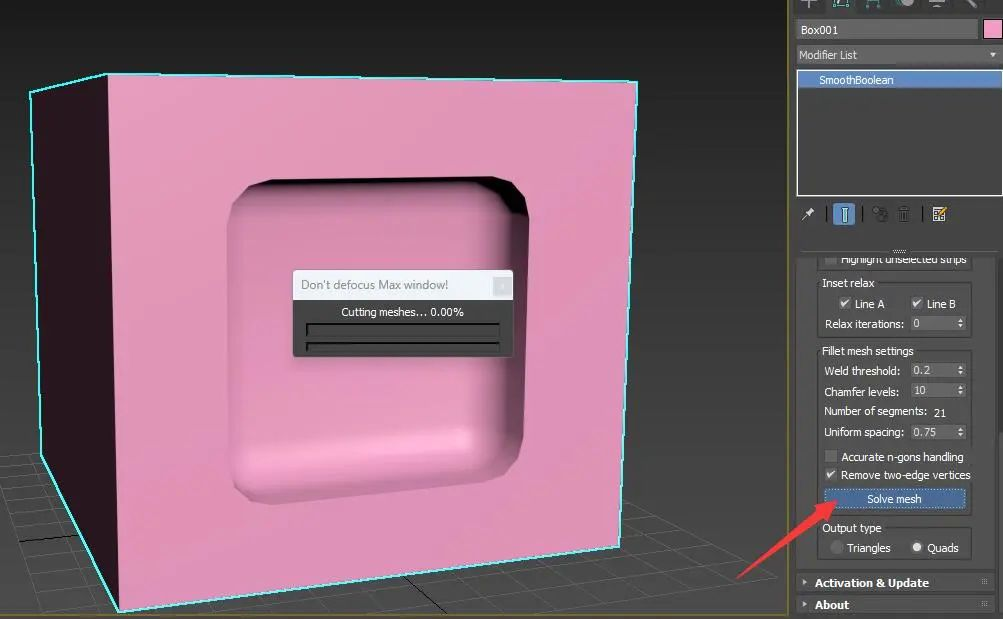
Task: Close the cutting meshes progress dialog
Action: (502, 286)
